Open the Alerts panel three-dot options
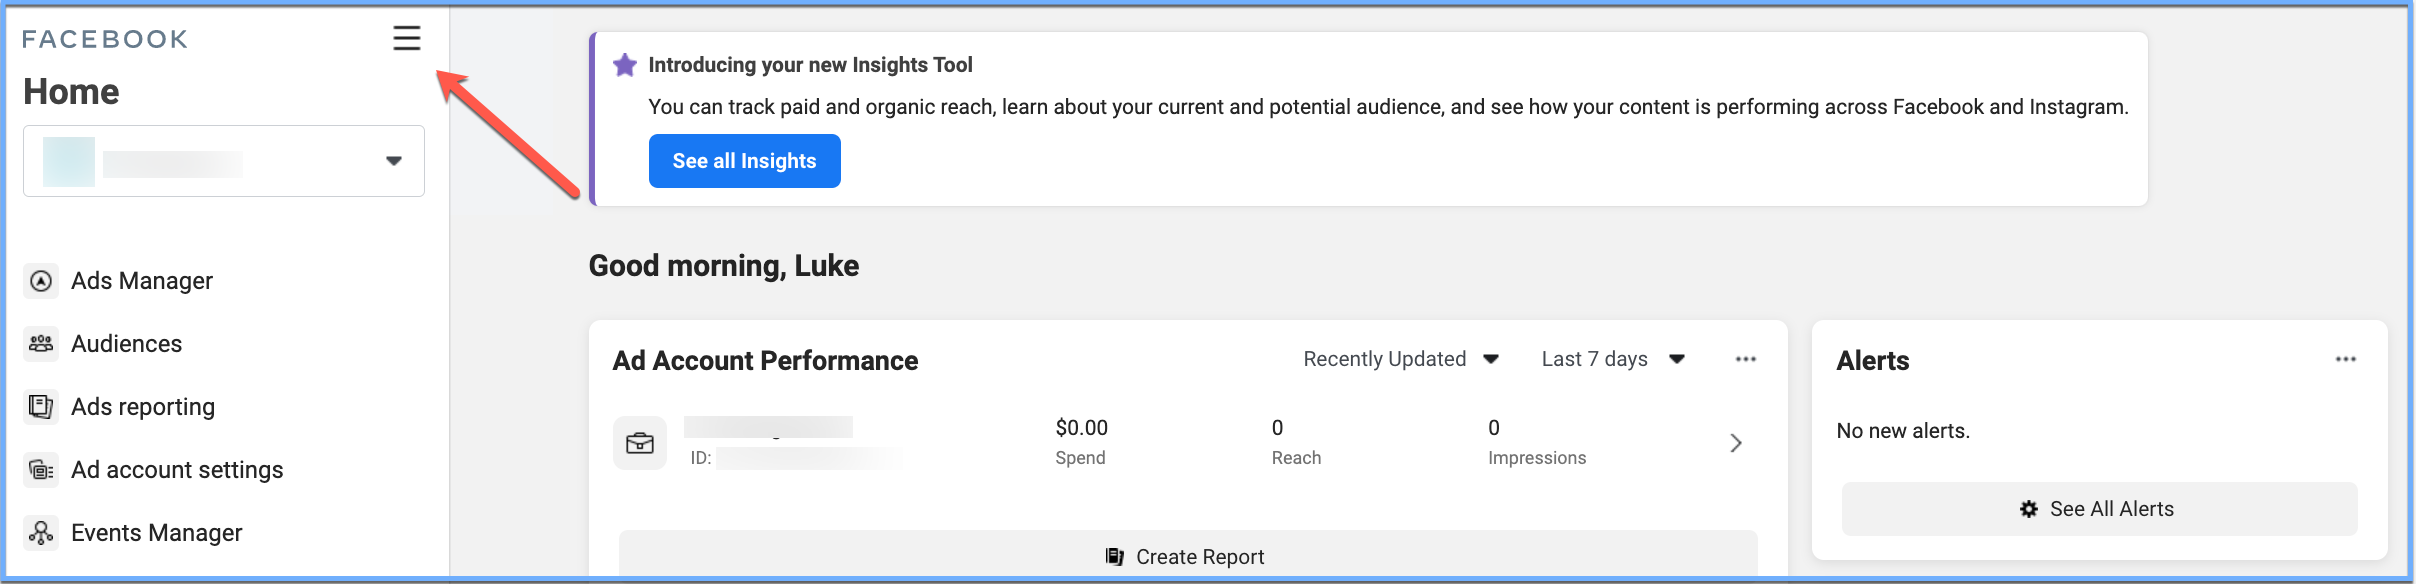The image size is (2416, 584). pyautogui.click(x=2346, y=359)
